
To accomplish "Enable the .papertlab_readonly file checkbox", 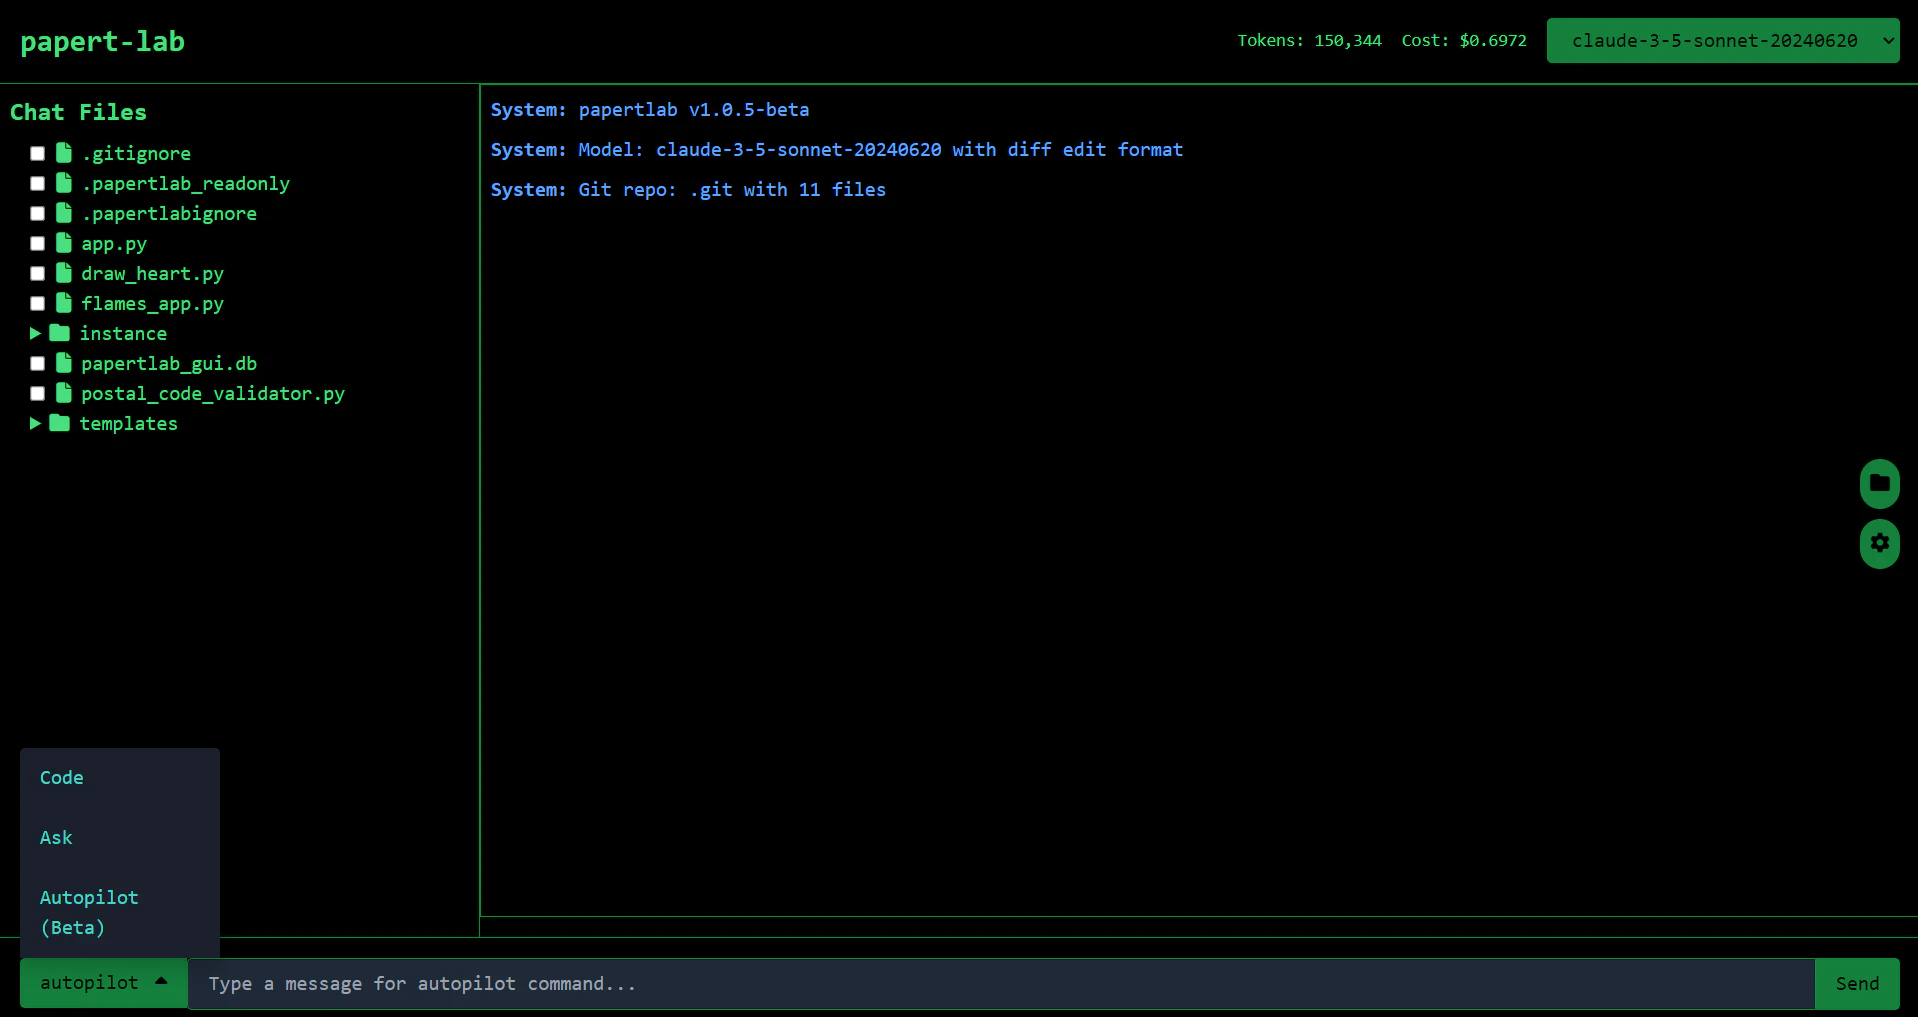I will [x=38, y=183].
